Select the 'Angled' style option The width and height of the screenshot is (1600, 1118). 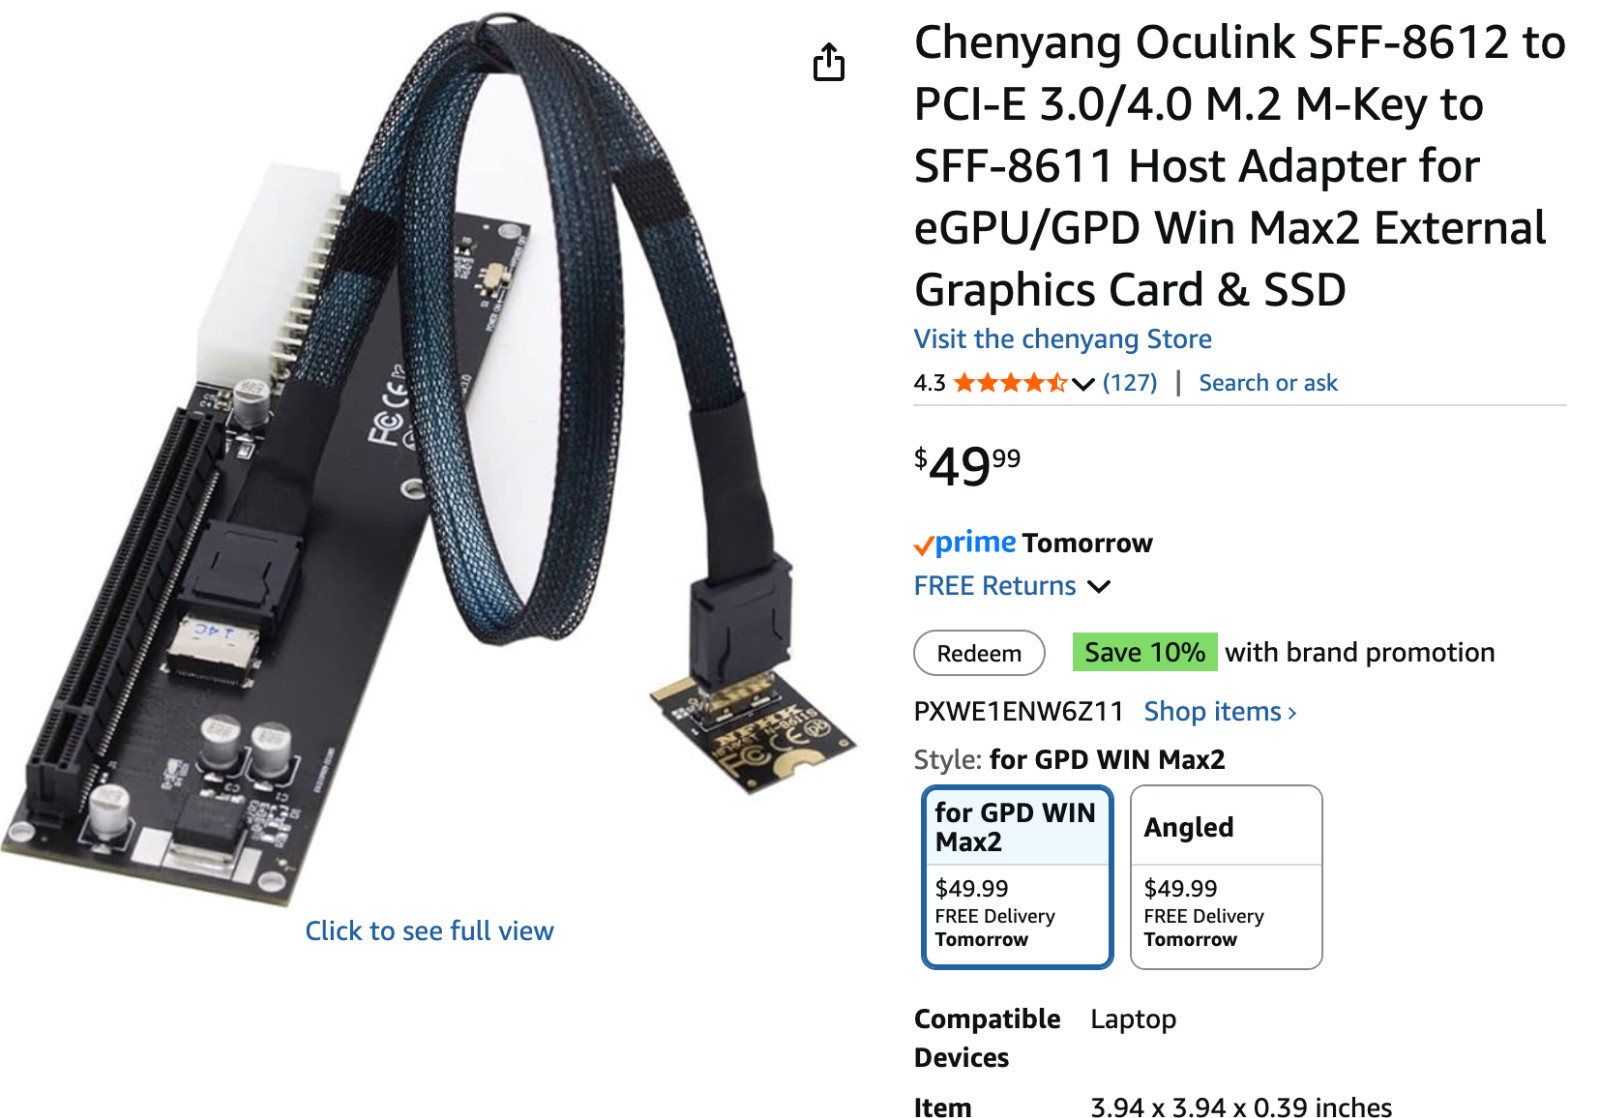(1226, 877)
